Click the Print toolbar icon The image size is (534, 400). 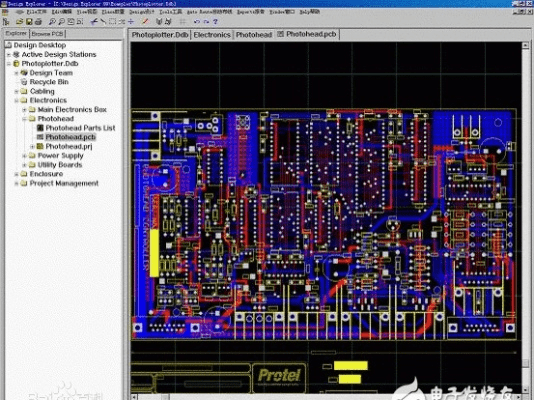(x=38, y=21)
